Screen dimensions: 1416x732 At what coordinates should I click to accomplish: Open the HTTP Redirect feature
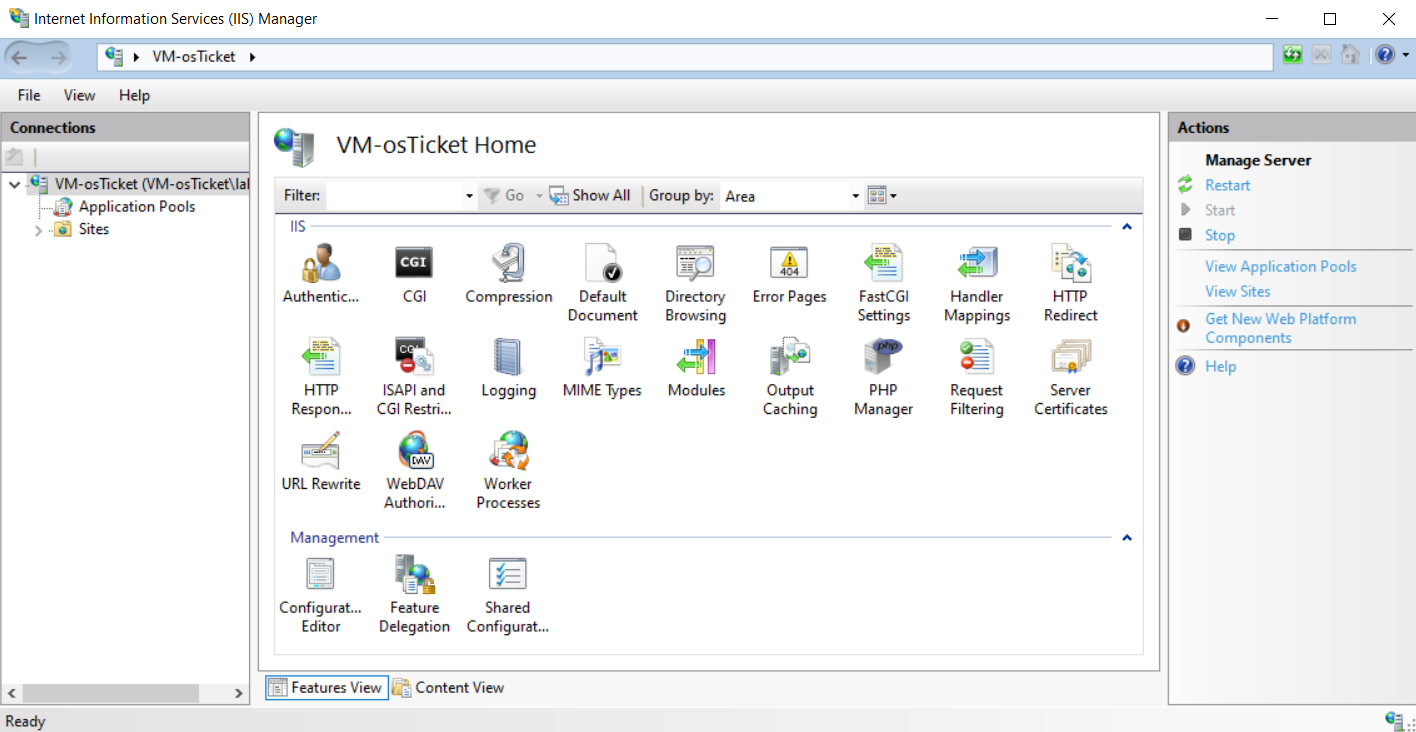click(1070, 284)
